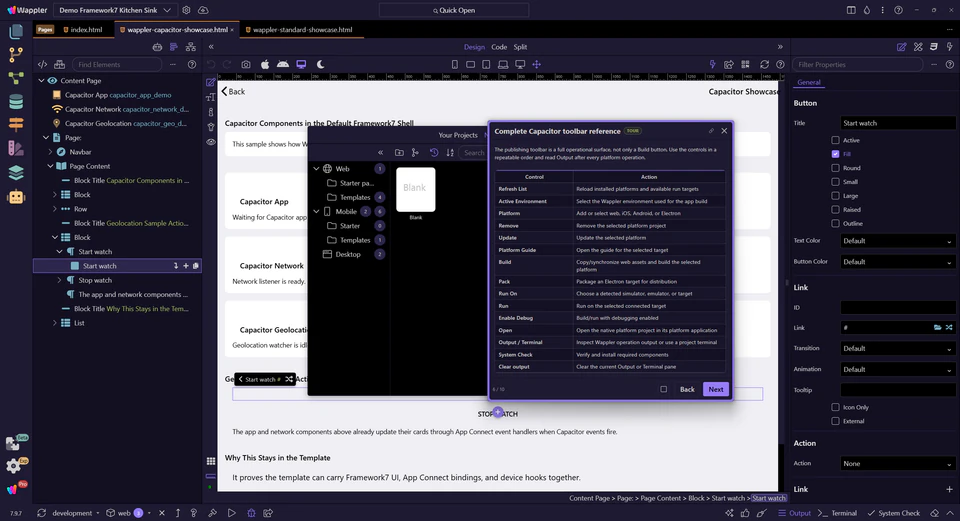Enable the Raised checkbox
Viewport: 960px width, 521px height.
coord(835,209)
